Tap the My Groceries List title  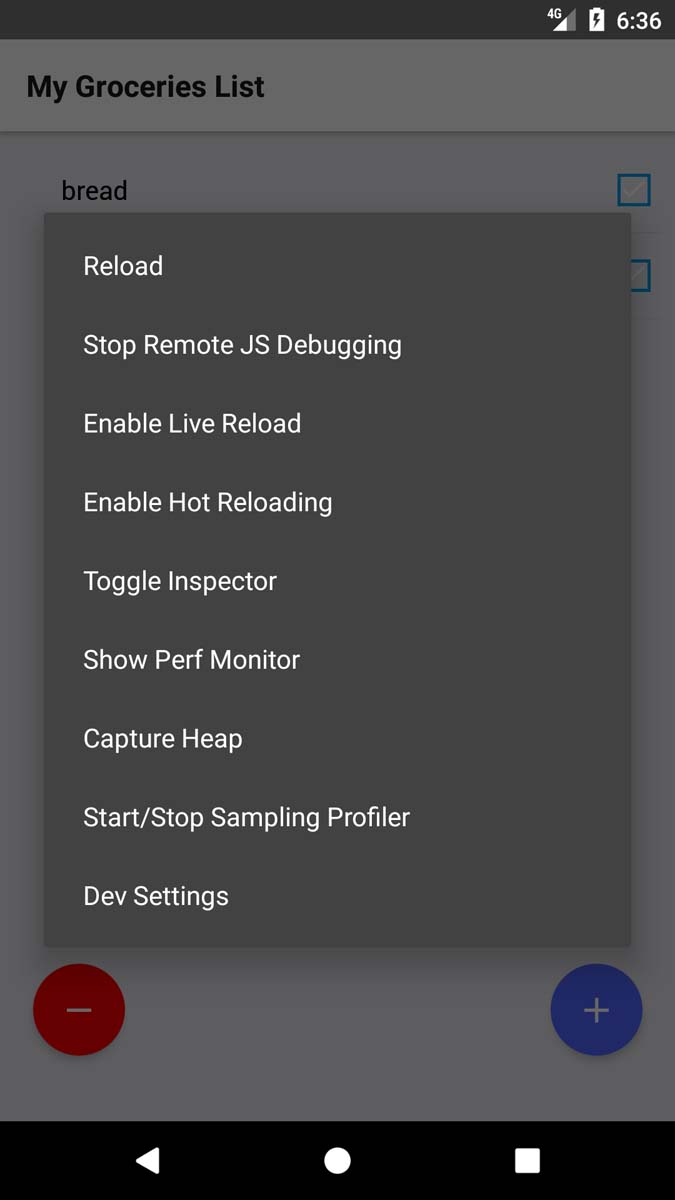click(145, 87)
